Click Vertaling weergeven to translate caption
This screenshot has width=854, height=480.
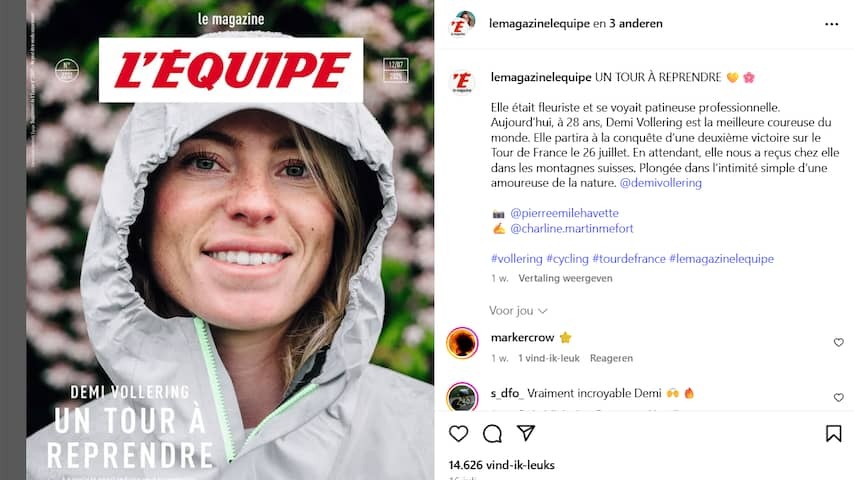[565, 278]
